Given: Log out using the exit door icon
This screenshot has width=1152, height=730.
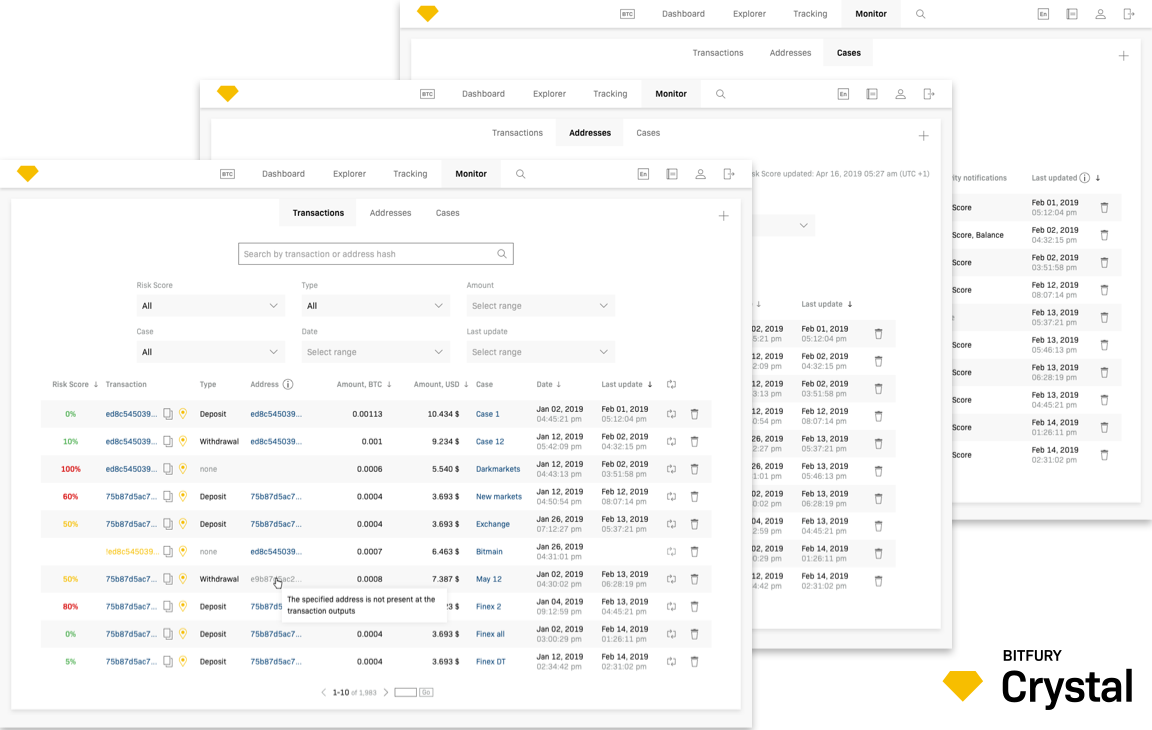Looking at the screenshot, I should (x=729, y=173).
